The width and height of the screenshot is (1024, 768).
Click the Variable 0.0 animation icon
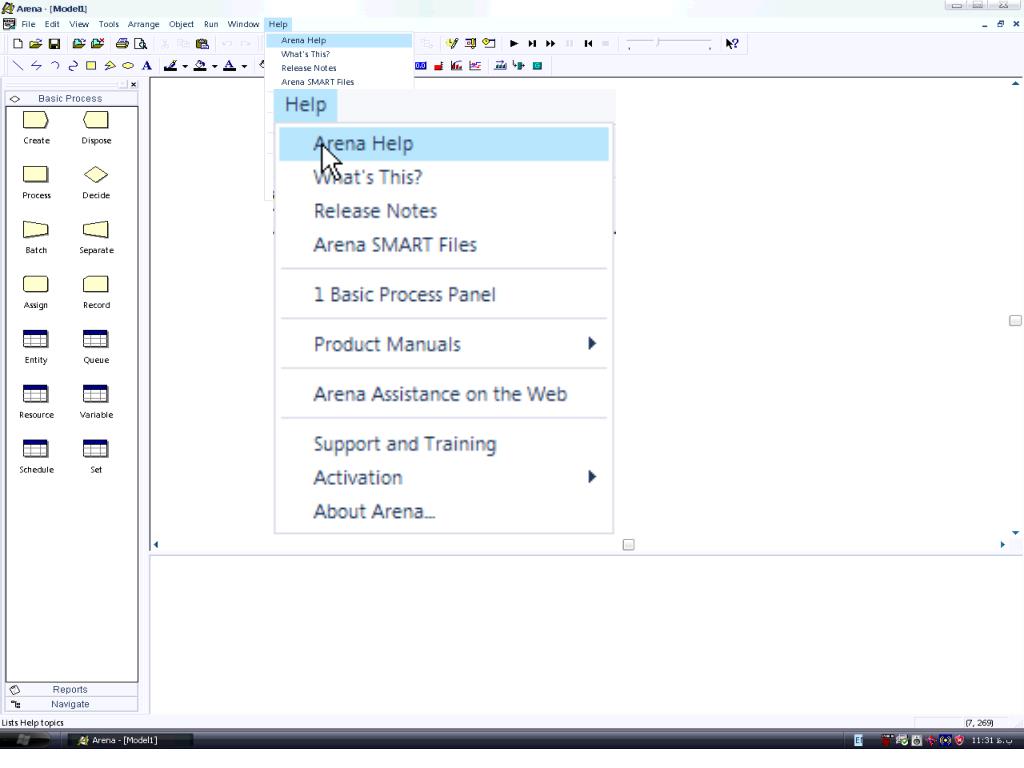pos(421,65)
